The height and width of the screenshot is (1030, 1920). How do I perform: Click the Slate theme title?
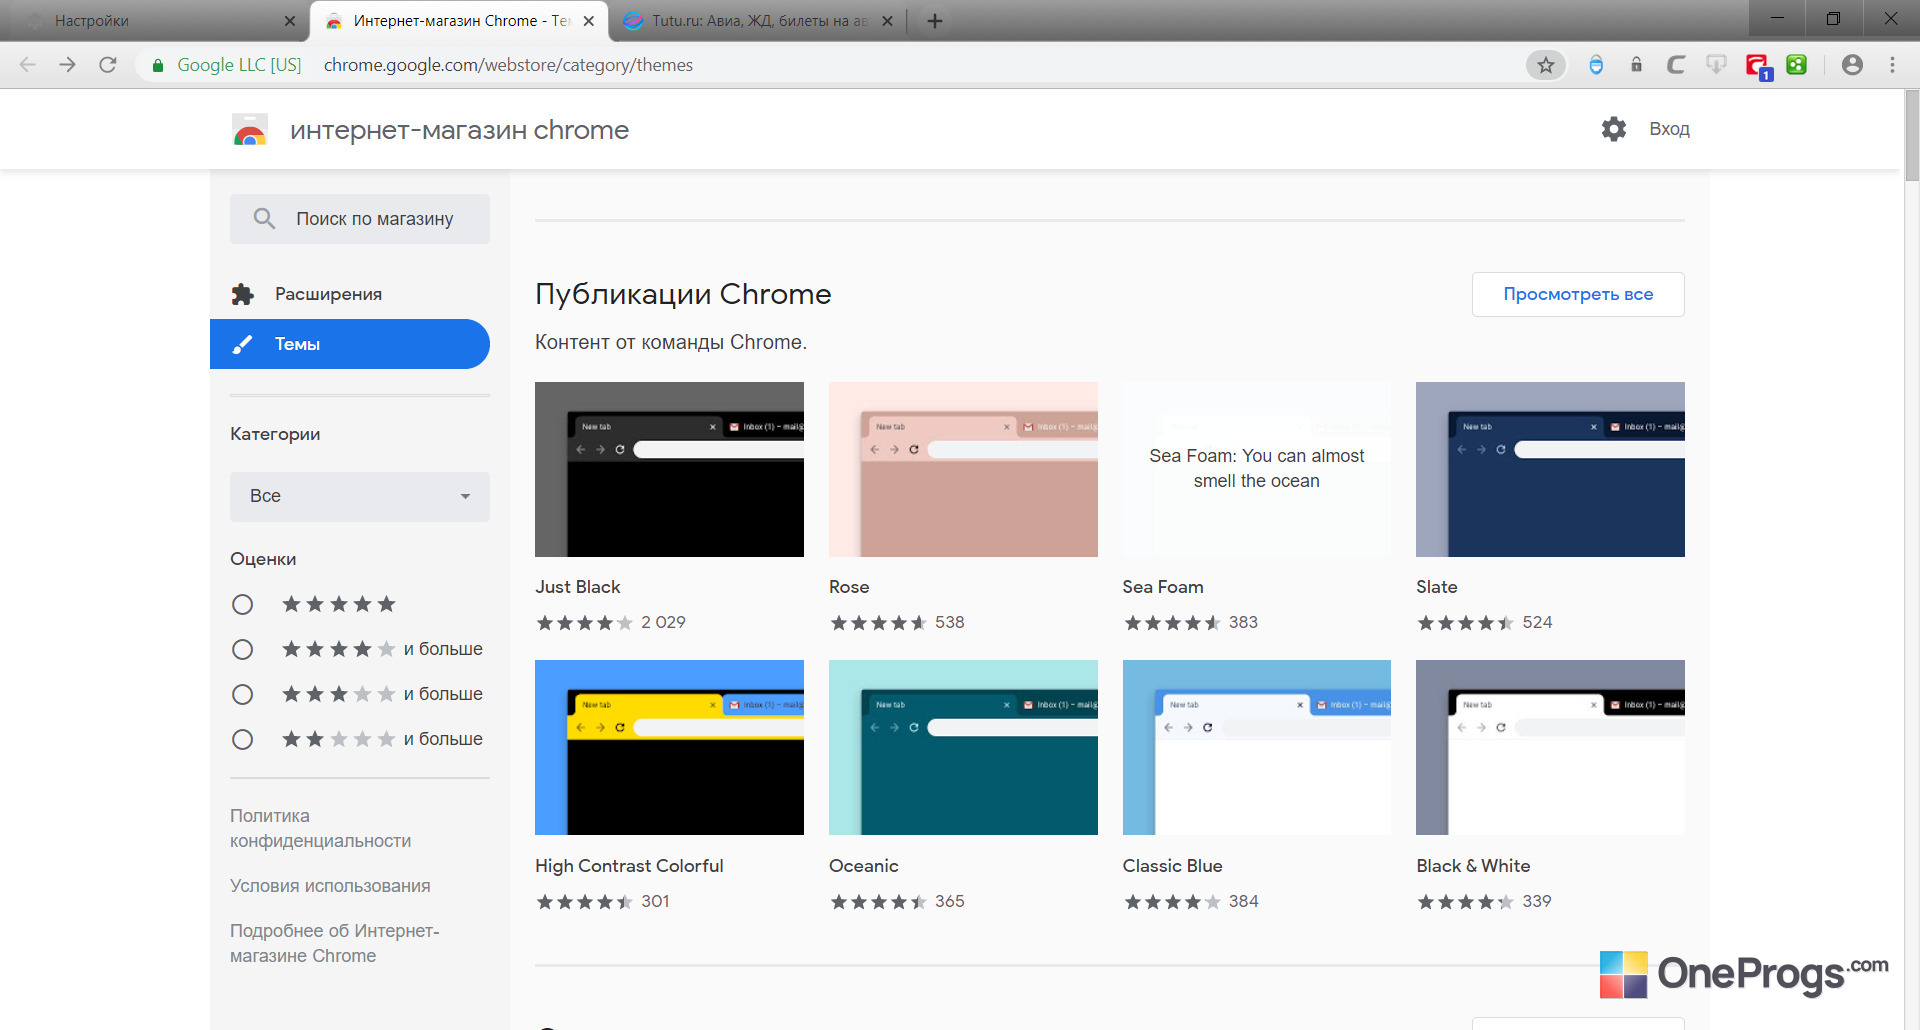[1437, 587]
